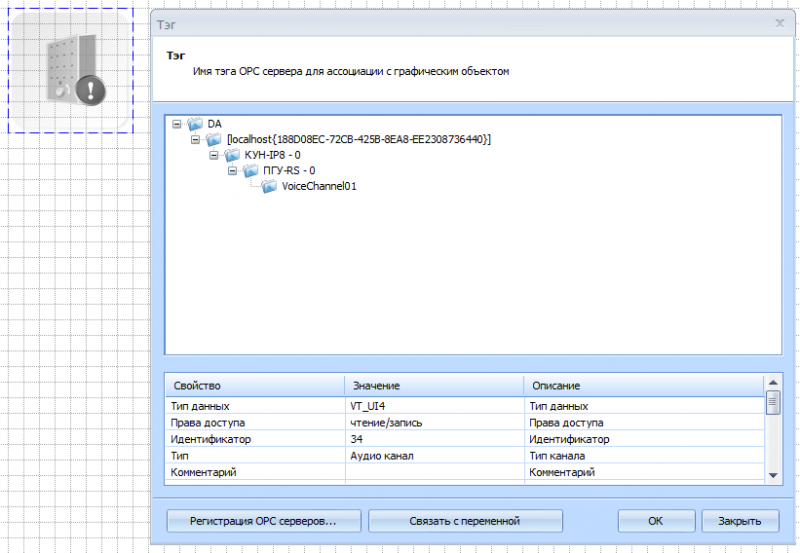Click the VoiceChannel01 tag icon
This screenshot has width=800, height=553.
[269, 186]
